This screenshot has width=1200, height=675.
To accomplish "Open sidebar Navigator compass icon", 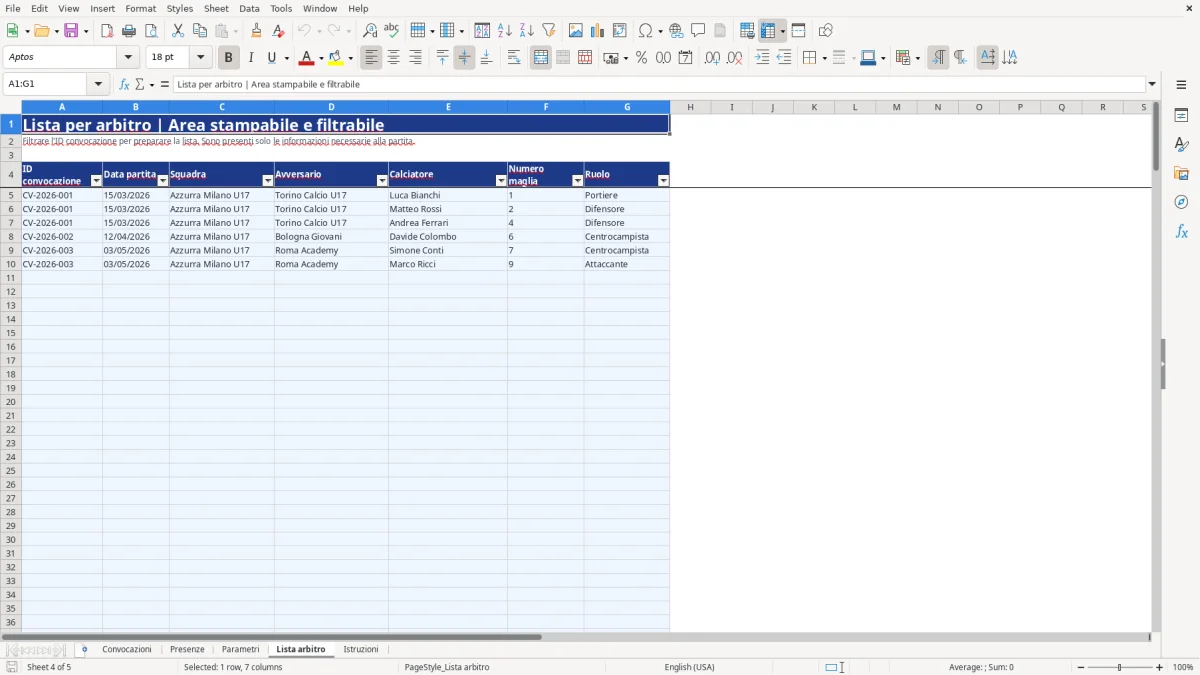I will [x=1181, y=202].
